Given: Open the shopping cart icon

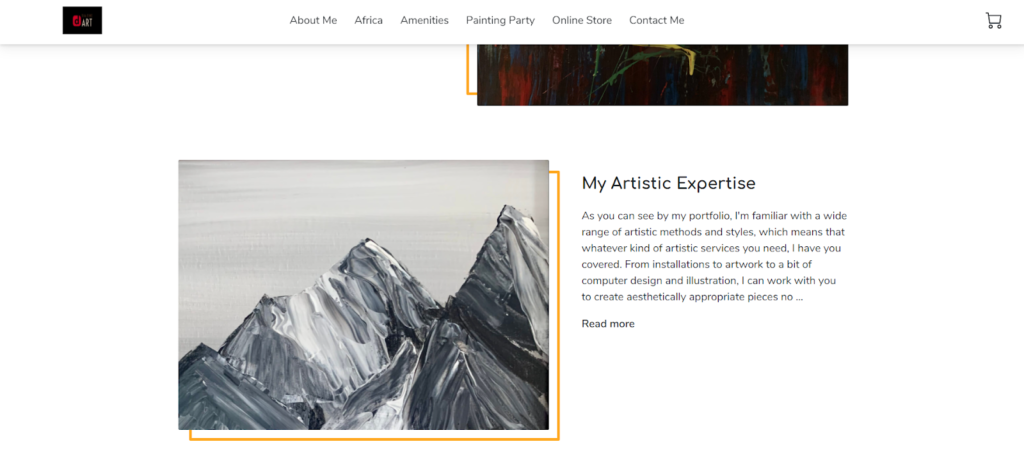Looking at the screenshot, I should click(993, 21).
